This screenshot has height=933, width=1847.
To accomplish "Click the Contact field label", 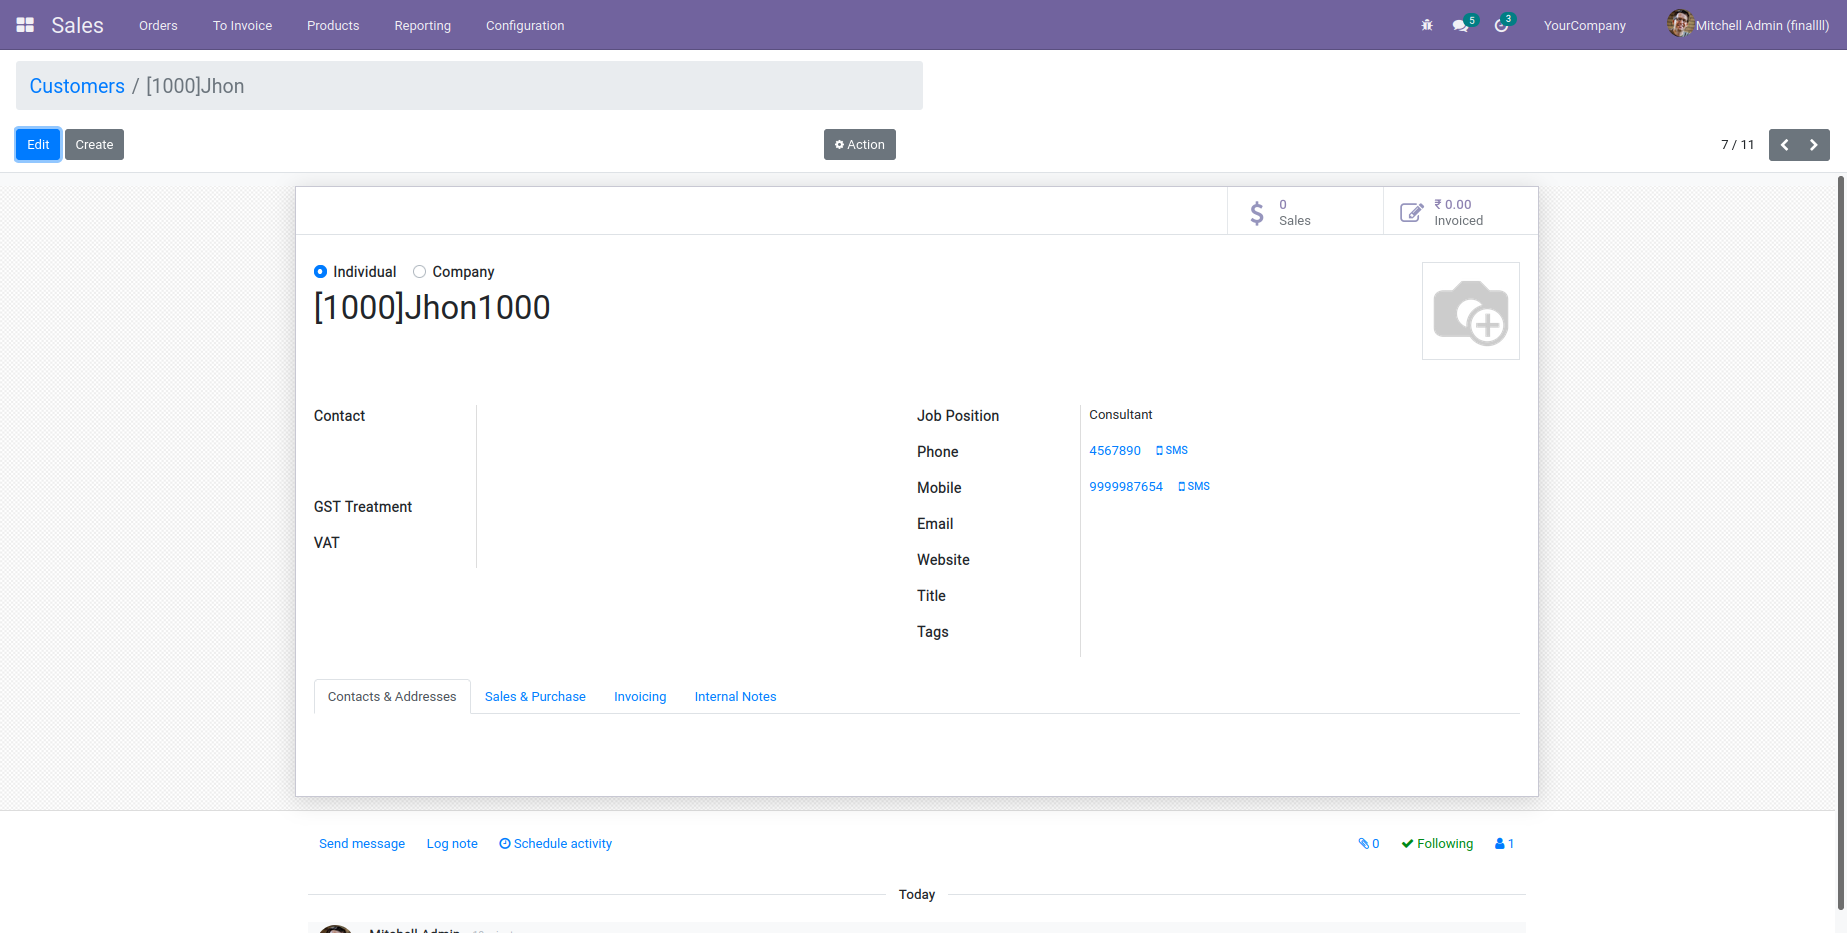I will click(x=339, y=416).
